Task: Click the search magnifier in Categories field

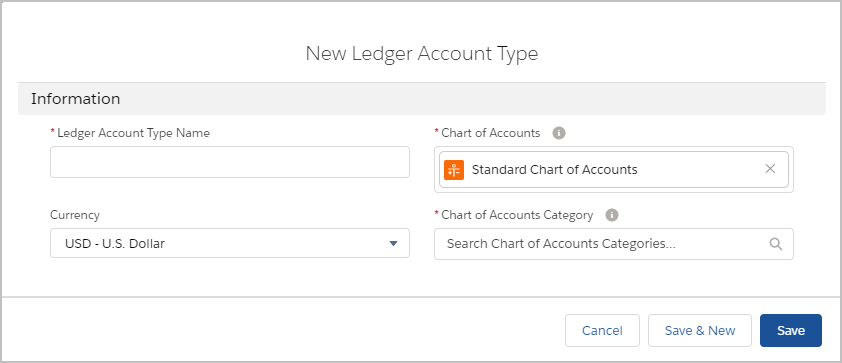Action: click(x=775, y=244)
